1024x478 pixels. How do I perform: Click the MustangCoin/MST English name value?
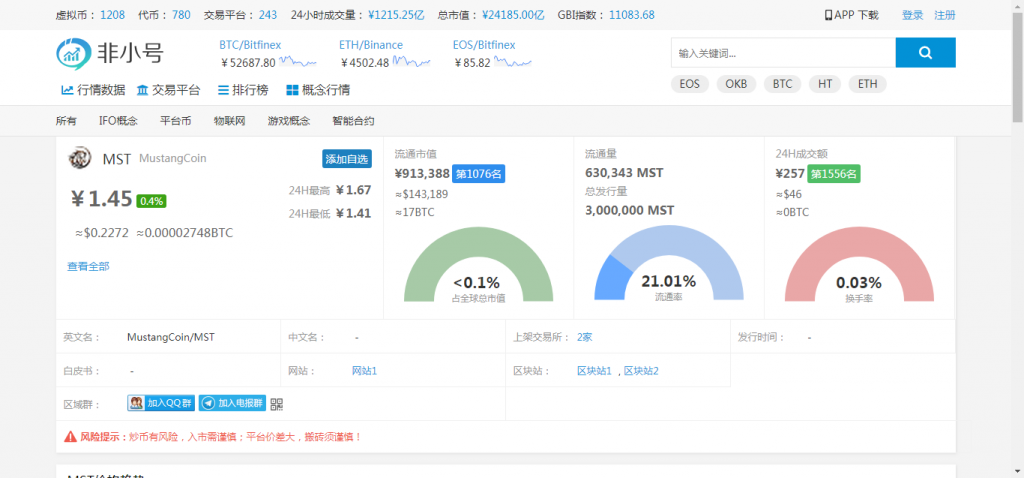click(x=170, y=338)
